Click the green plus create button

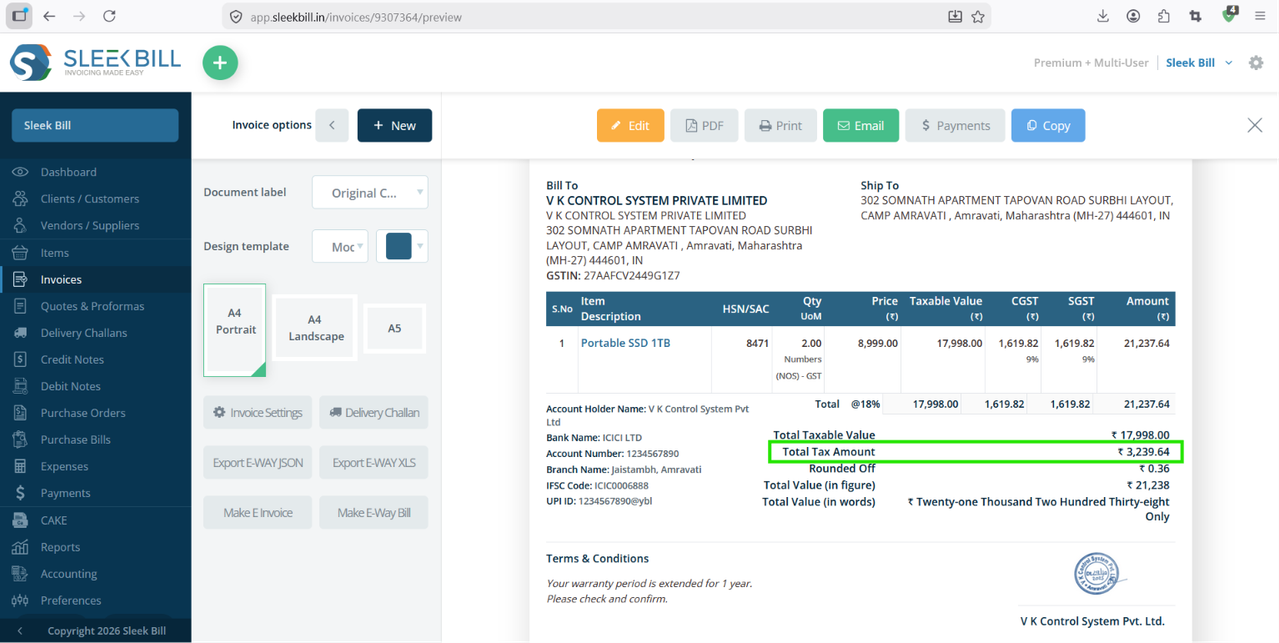click(220, 63)
